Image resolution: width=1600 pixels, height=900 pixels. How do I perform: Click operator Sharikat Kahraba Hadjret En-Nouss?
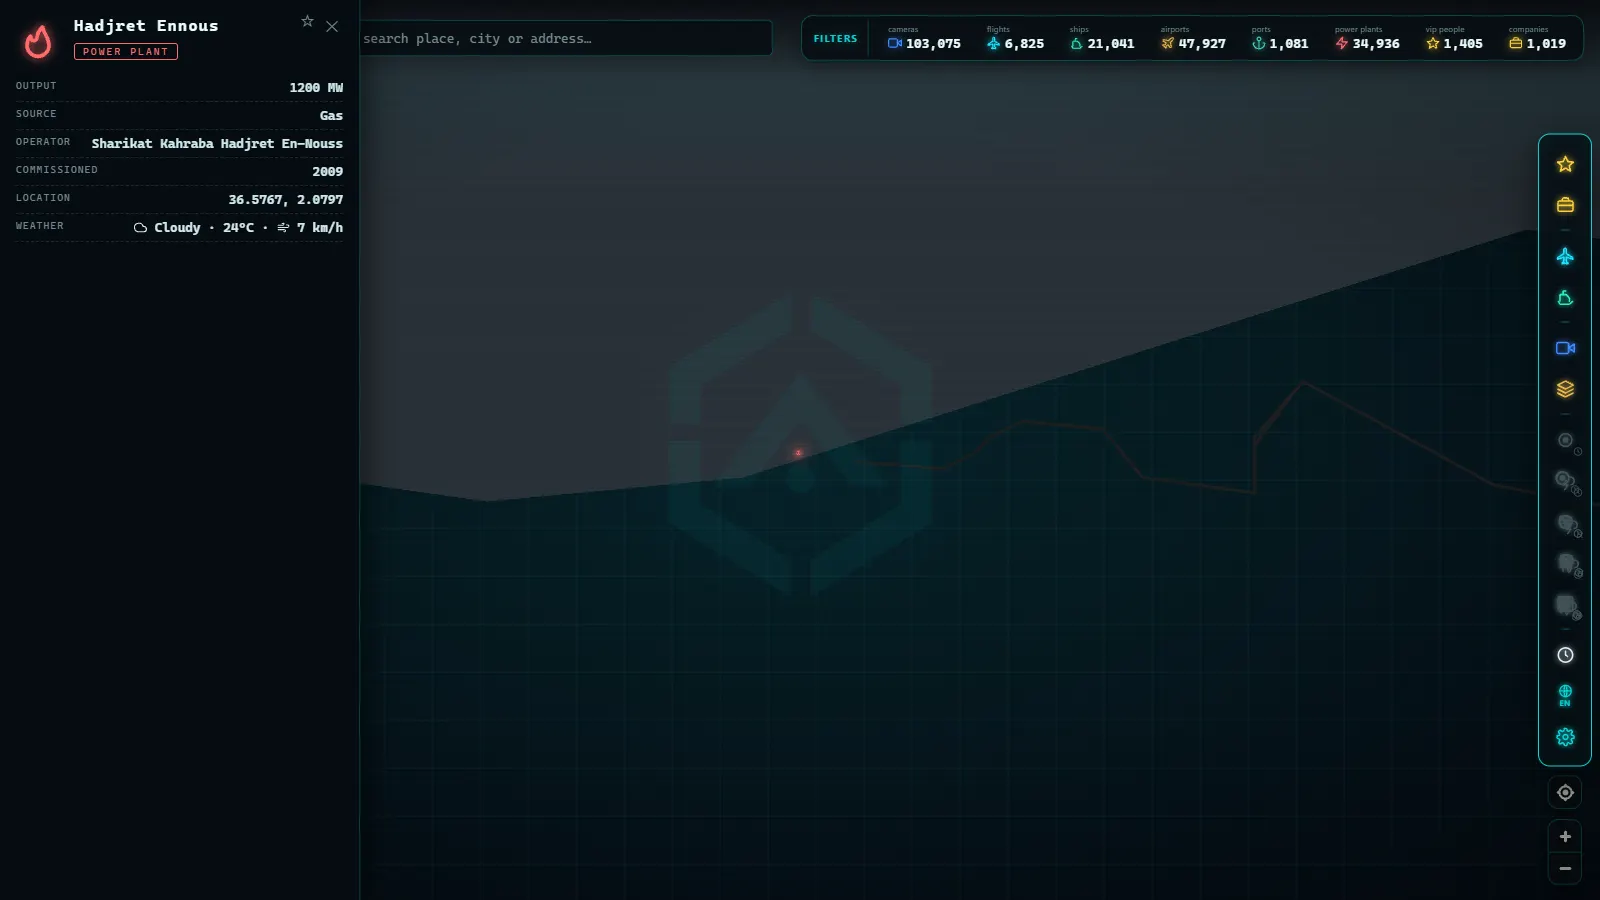click(x=217, y=144)
